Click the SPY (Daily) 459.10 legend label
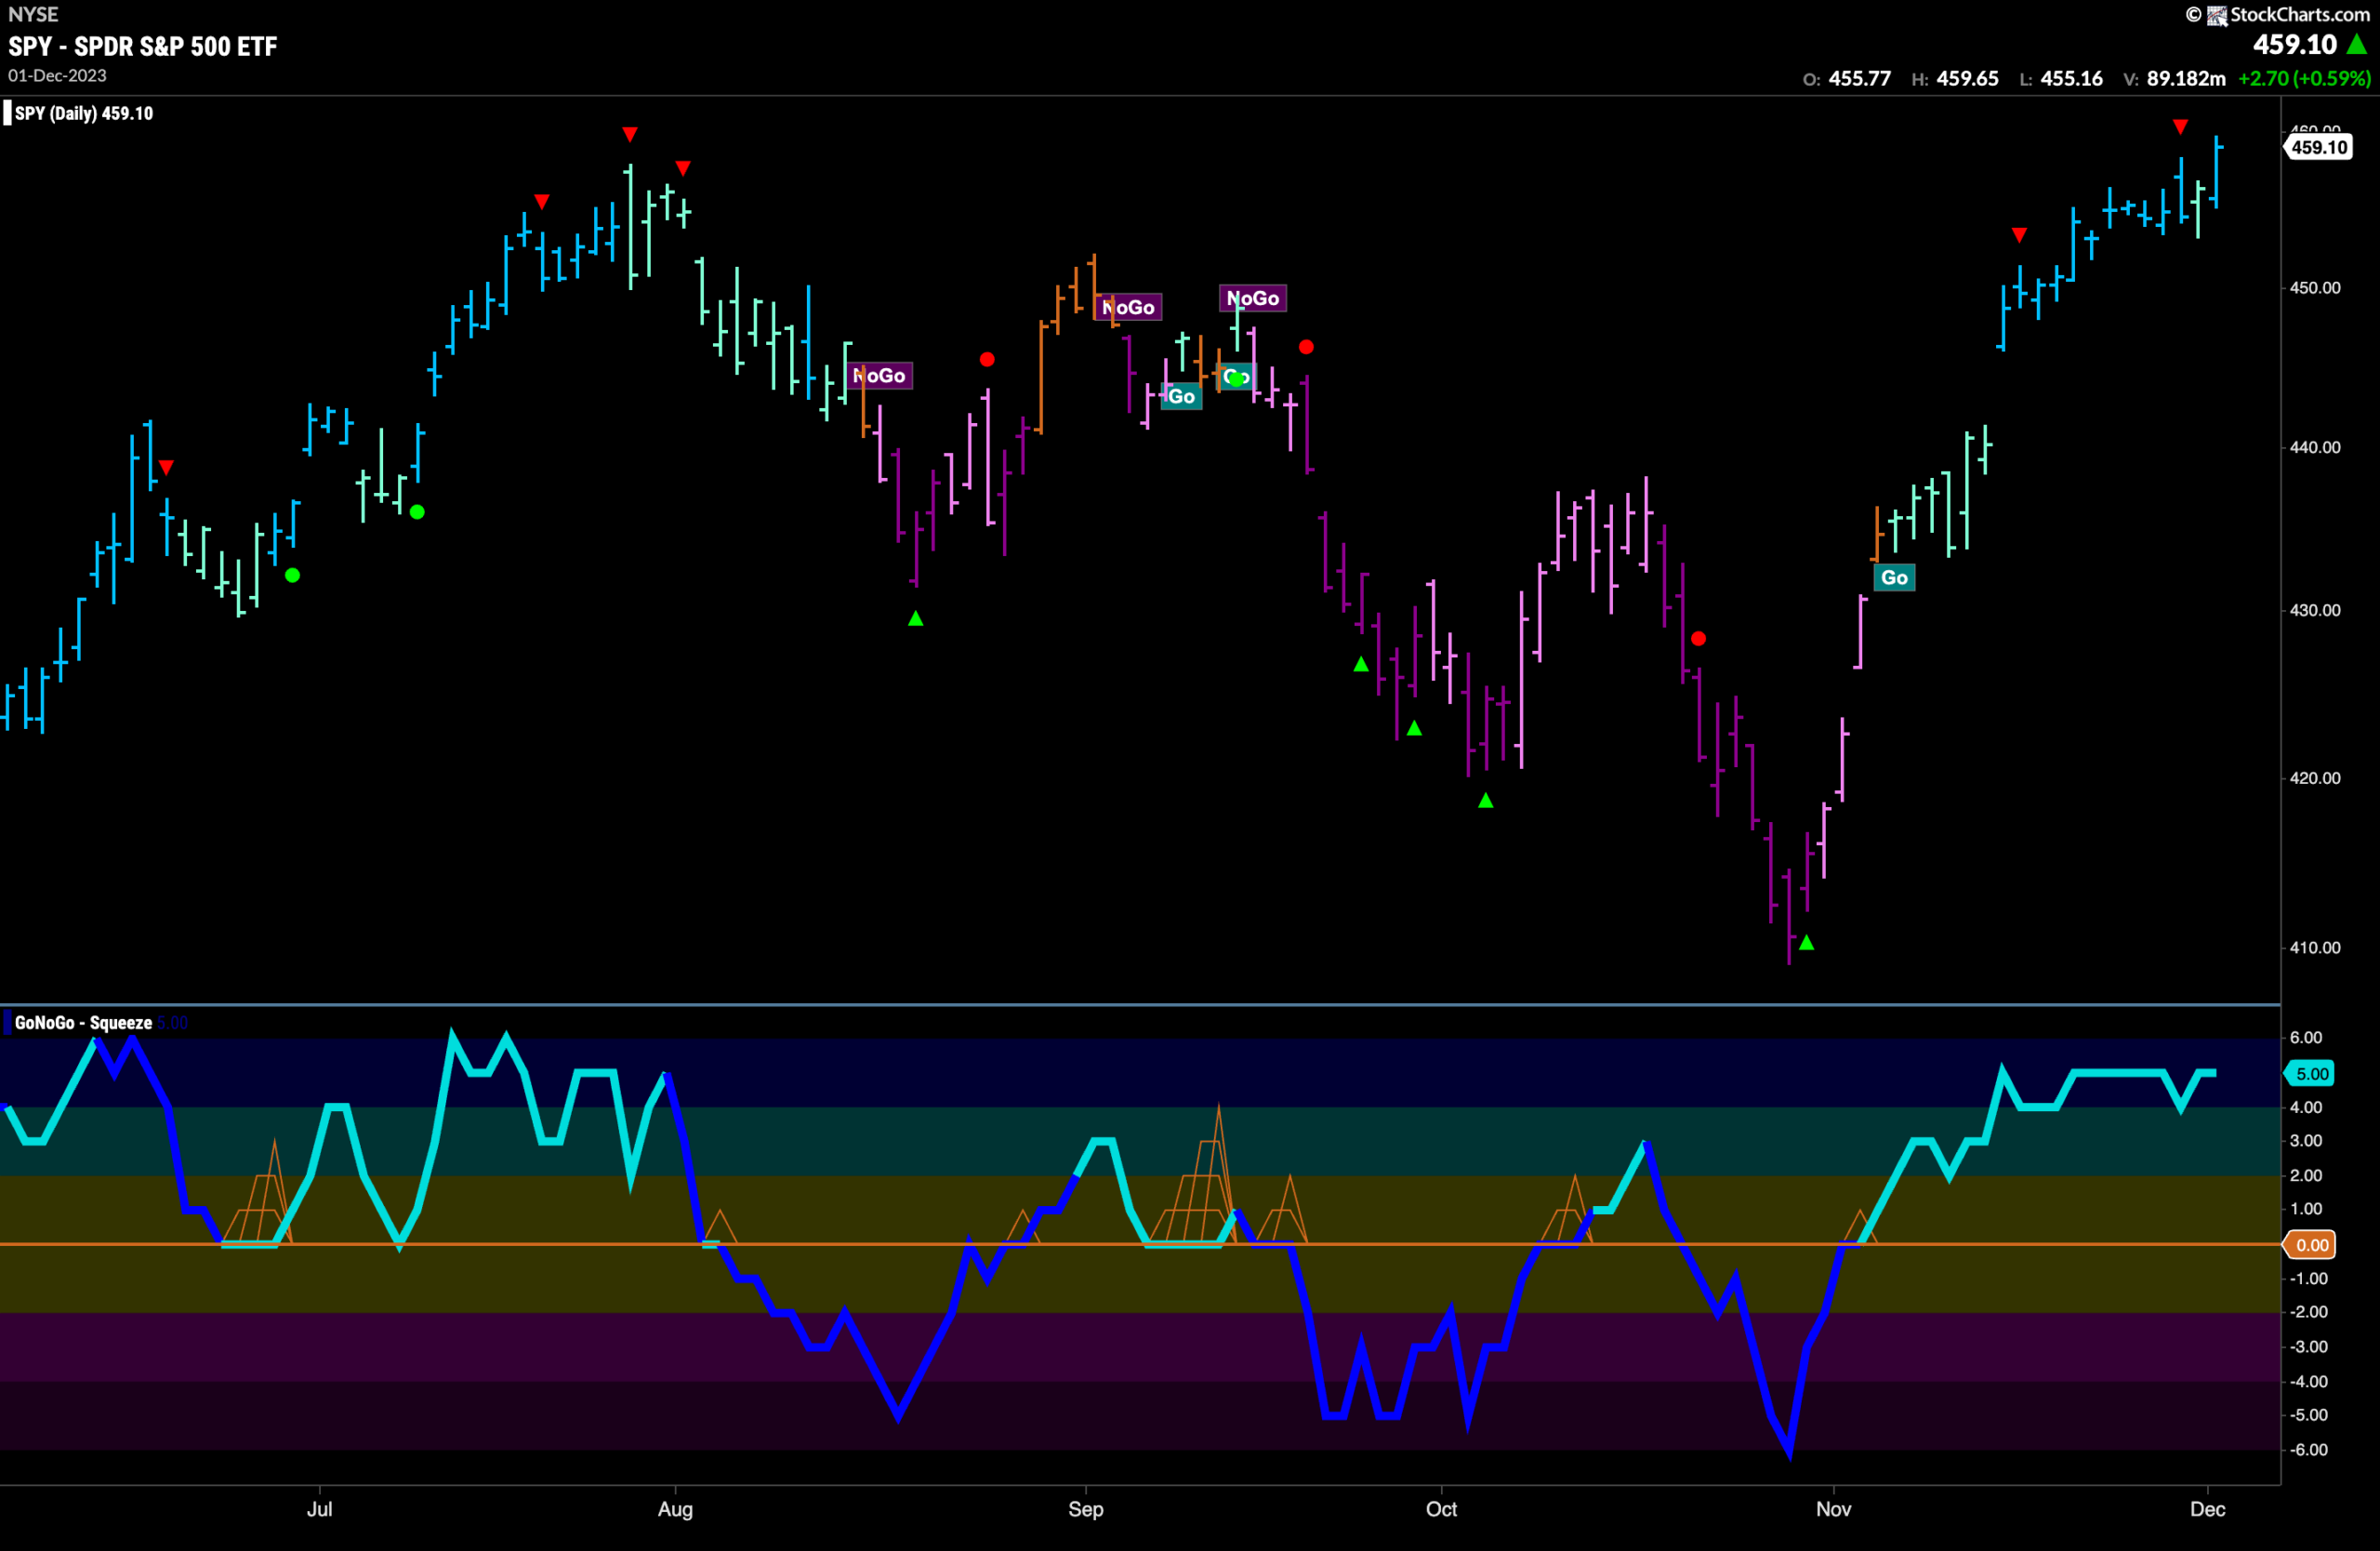 [x=84, y=113]
